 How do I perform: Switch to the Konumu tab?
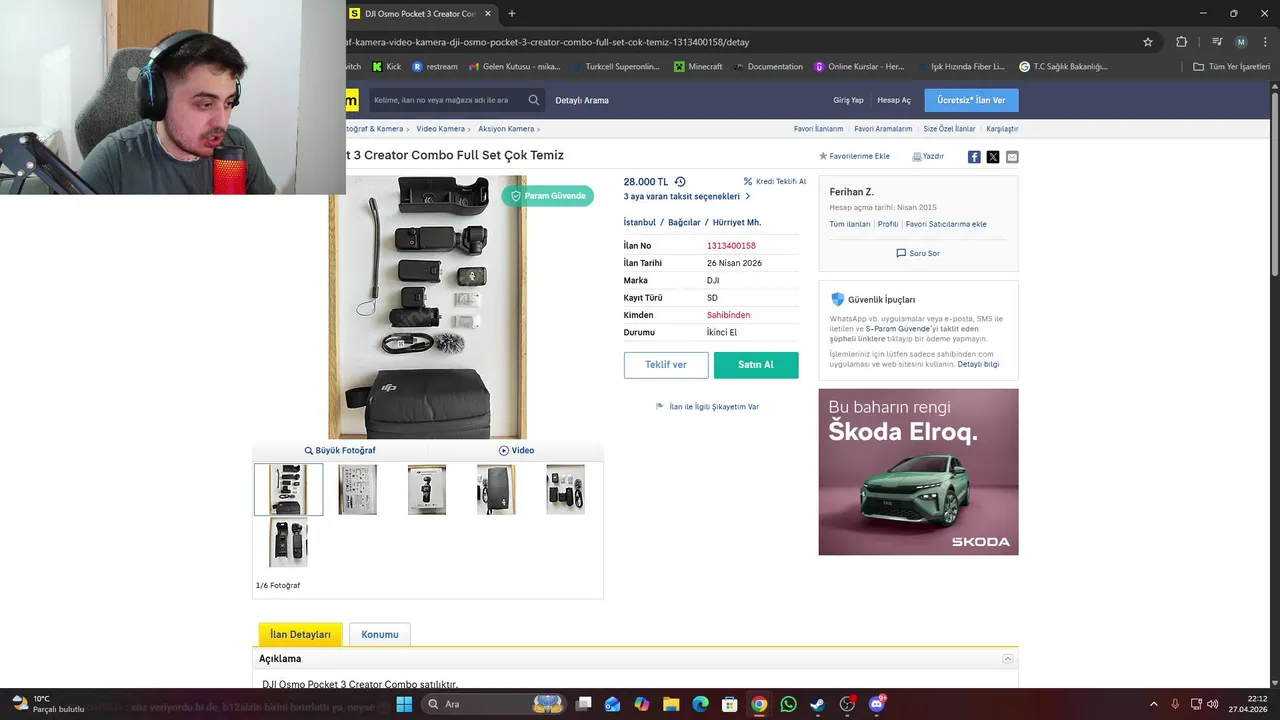coord(380,634)
